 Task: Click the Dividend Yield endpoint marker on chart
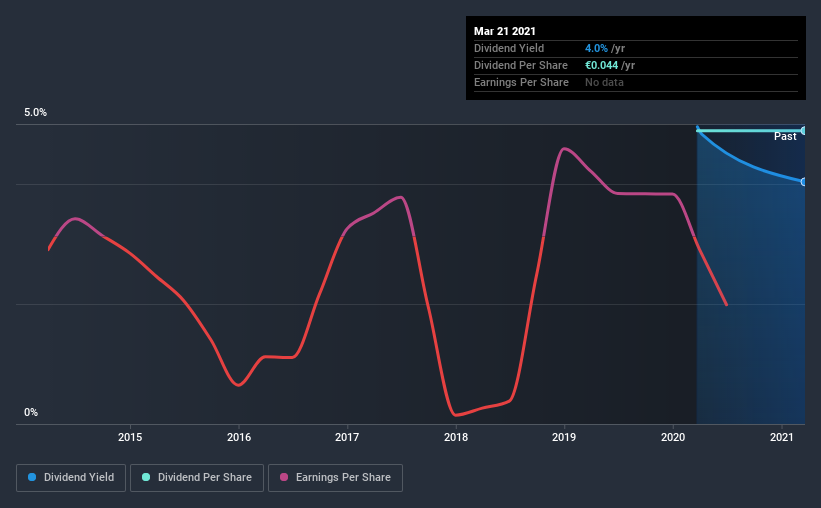[803, 182]
